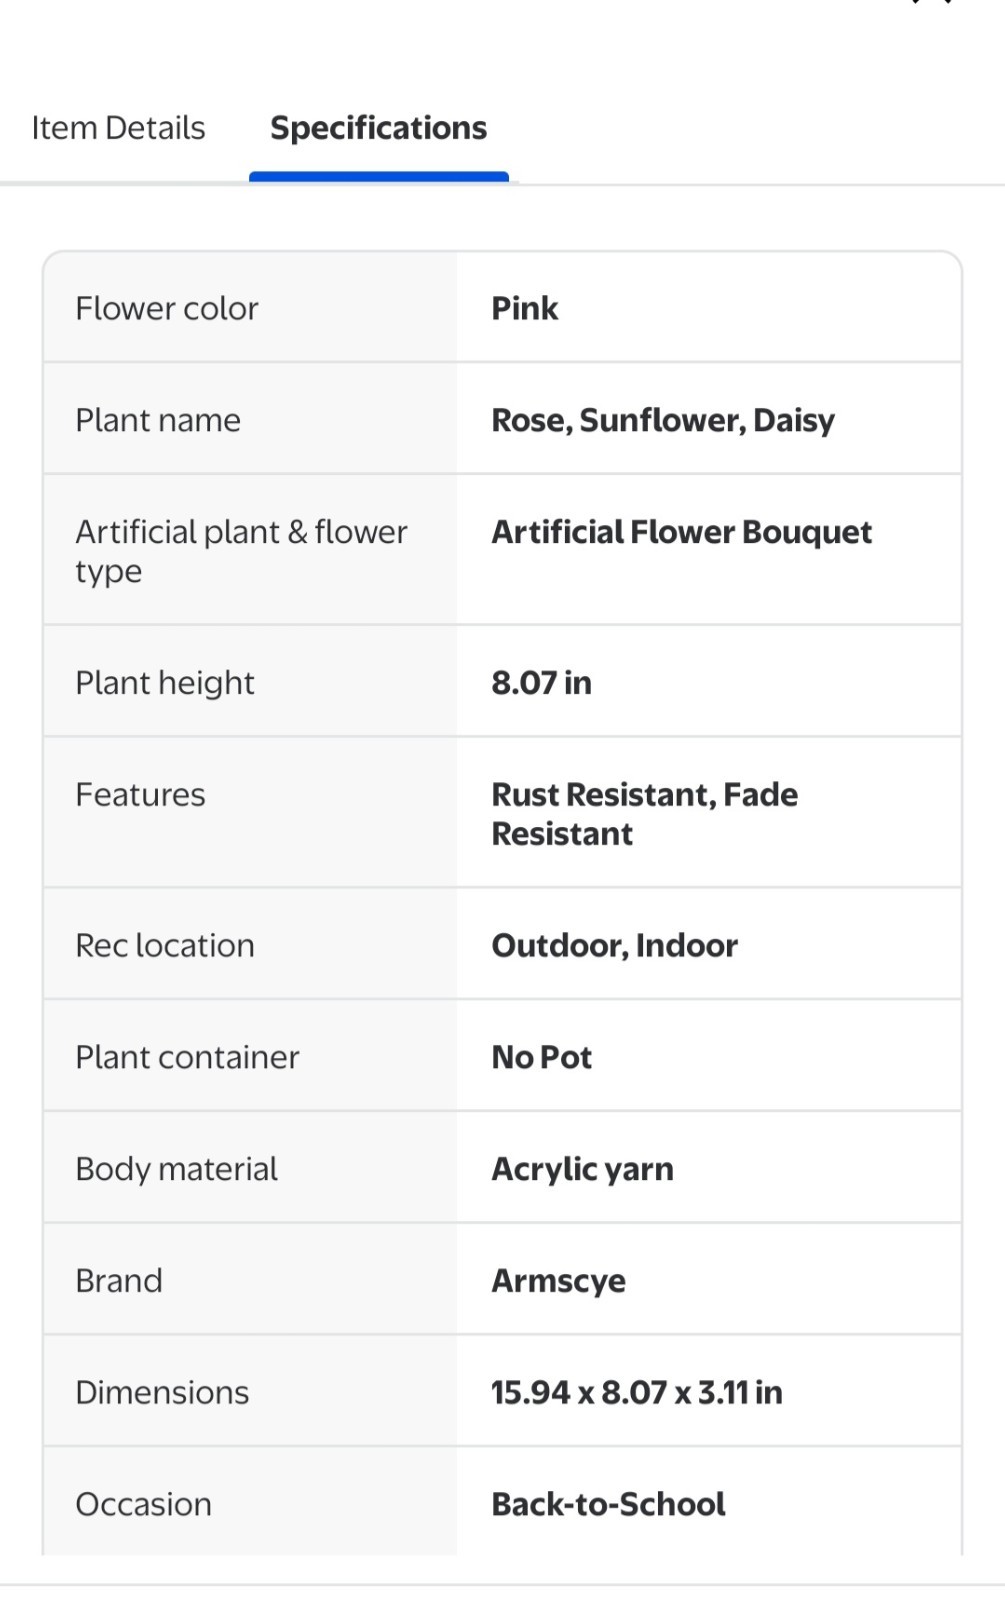Select the Pink flower color value
Viewport: 1005px width, 1600px height.
(x=525, y=308)
